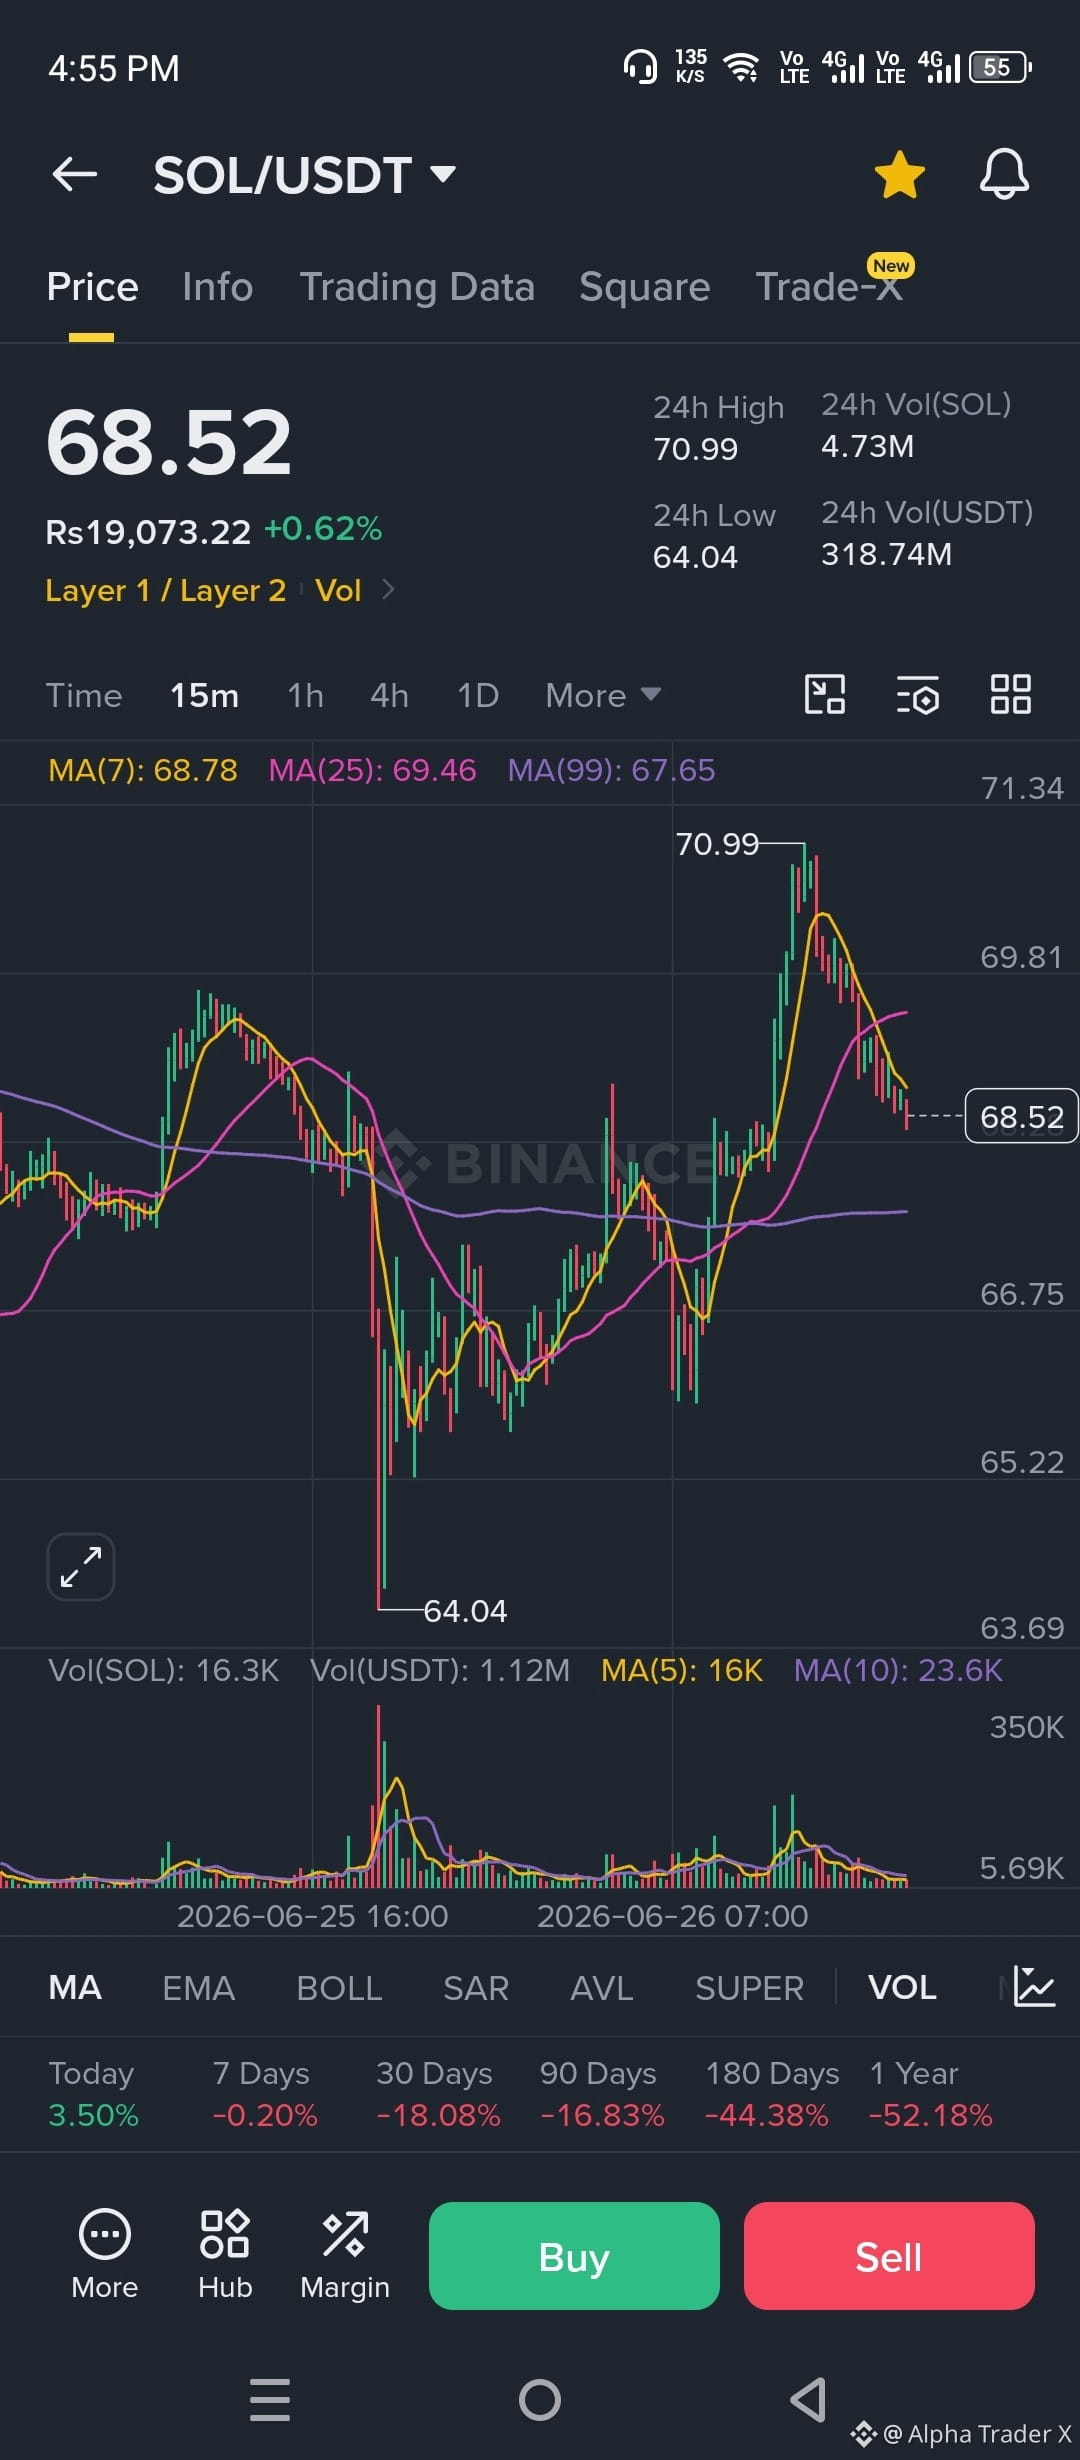The image size is (1080, 2460).
Task: Switch chart to 4h interval
Action: point(389,695)
